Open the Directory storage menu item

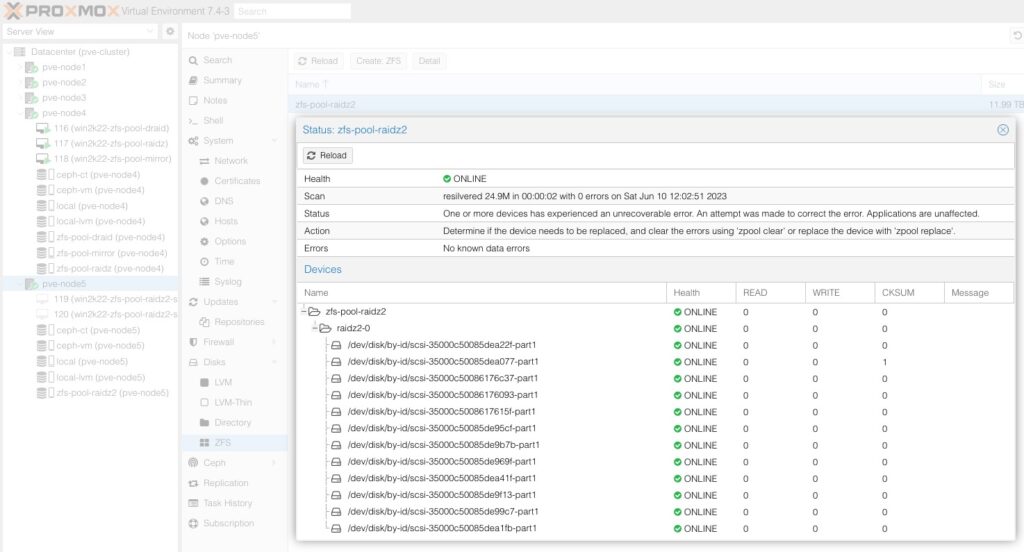pyautogui.click(x=234, y=423)
